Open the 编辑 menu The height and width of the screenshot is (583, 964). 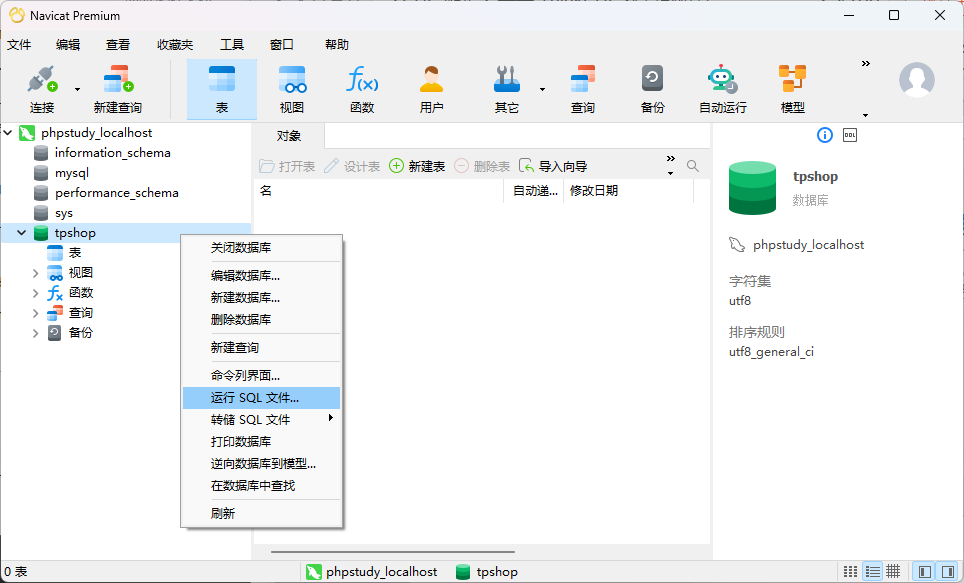(x=68, y=44)
